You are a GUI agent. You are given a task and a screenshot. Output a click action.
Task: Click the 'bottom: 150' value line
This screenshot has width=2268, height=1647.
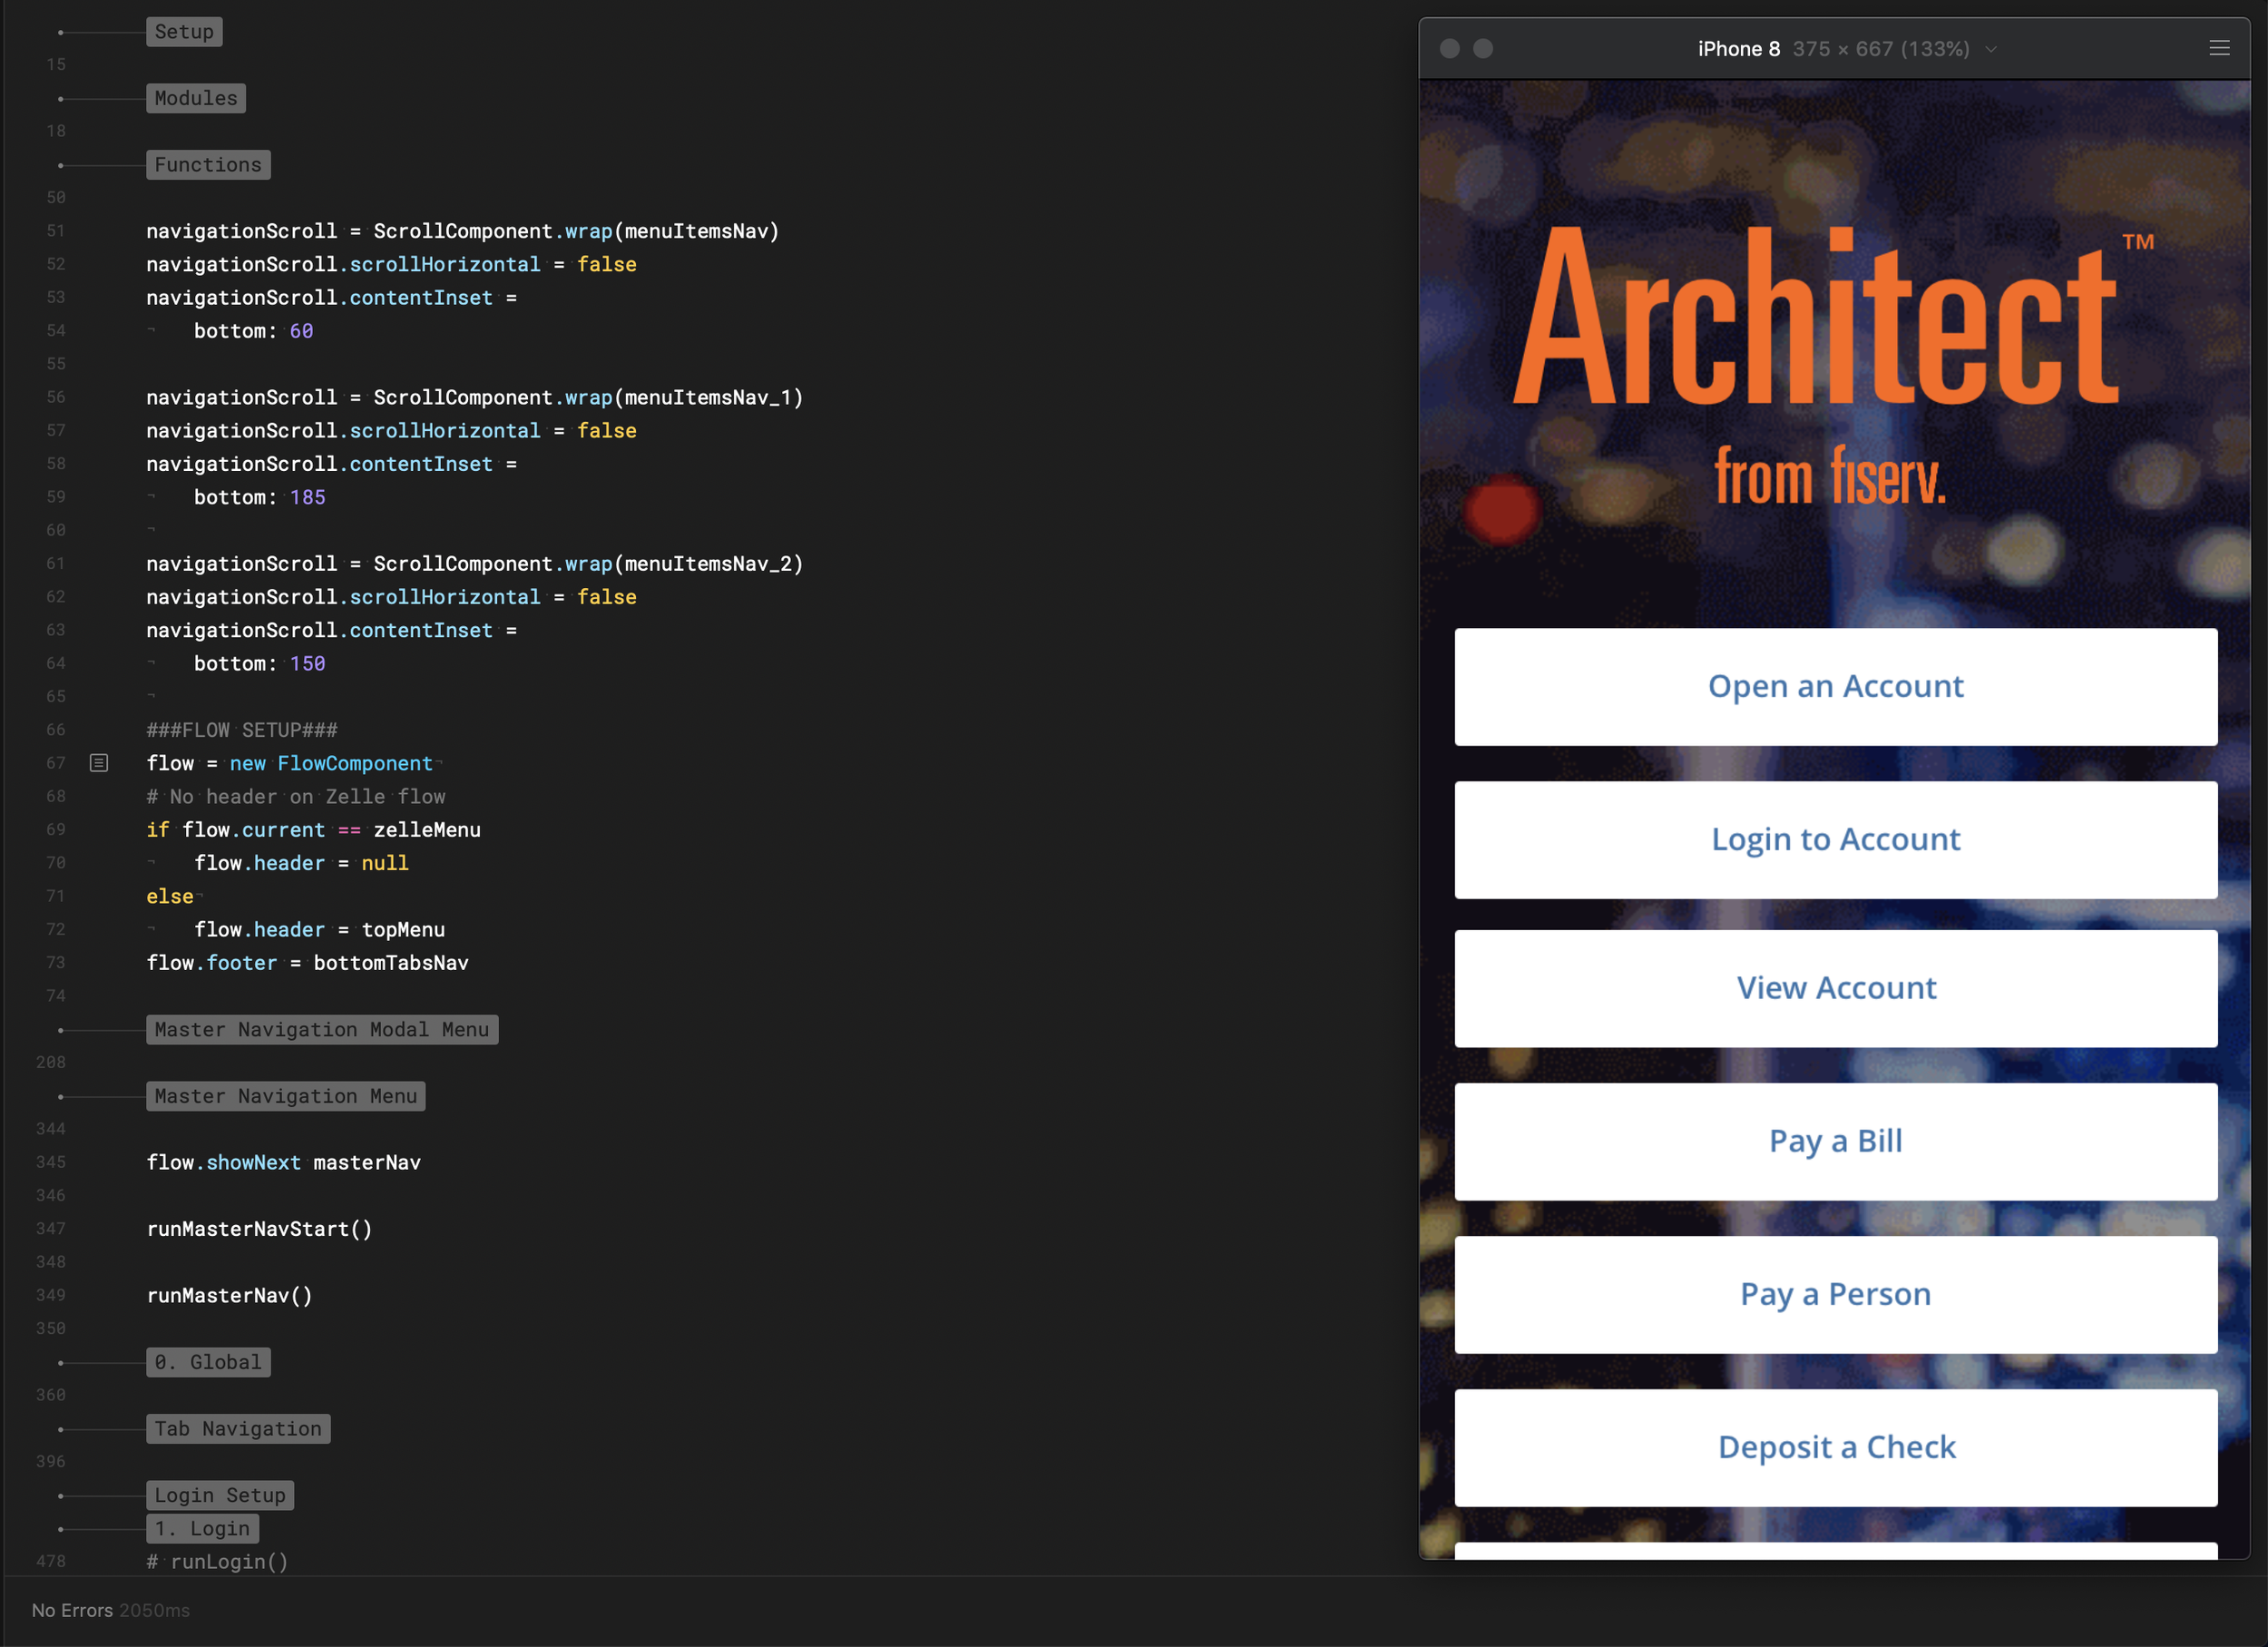(x=259, y=664)
